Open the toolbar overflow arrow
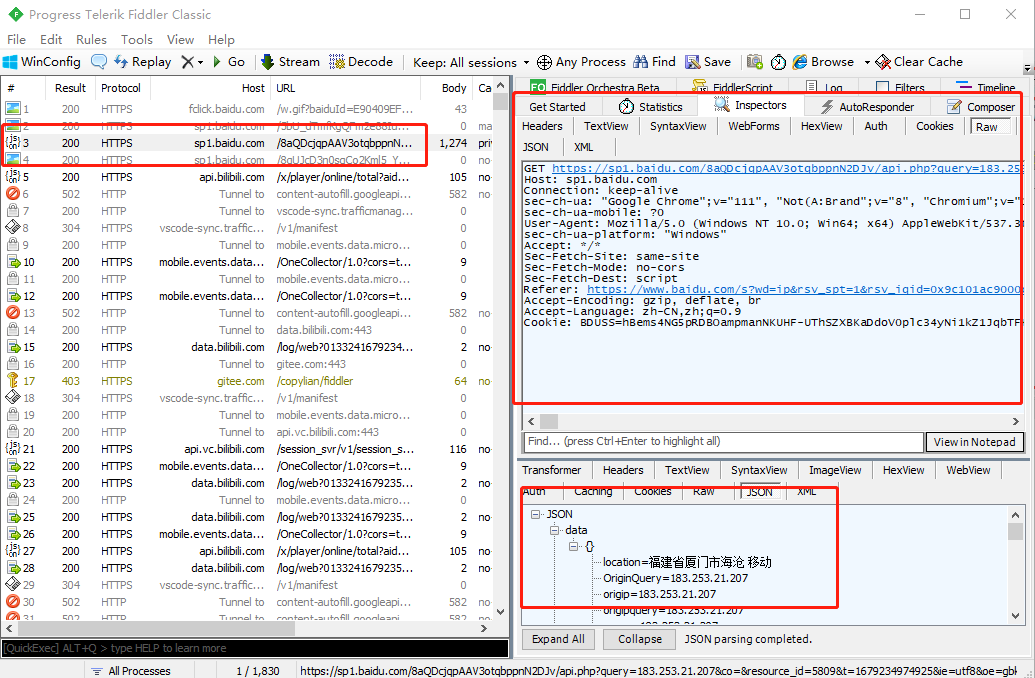Image resolution: width=1035 pixels, height=678 pixels. (1027, 68)
